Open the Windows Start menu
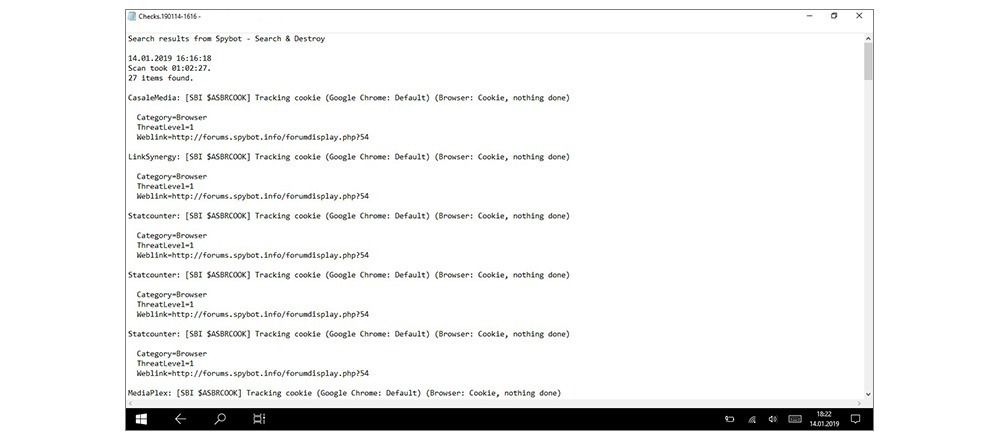The width and height of the screenshot is (1000, 440). (142, 419)
